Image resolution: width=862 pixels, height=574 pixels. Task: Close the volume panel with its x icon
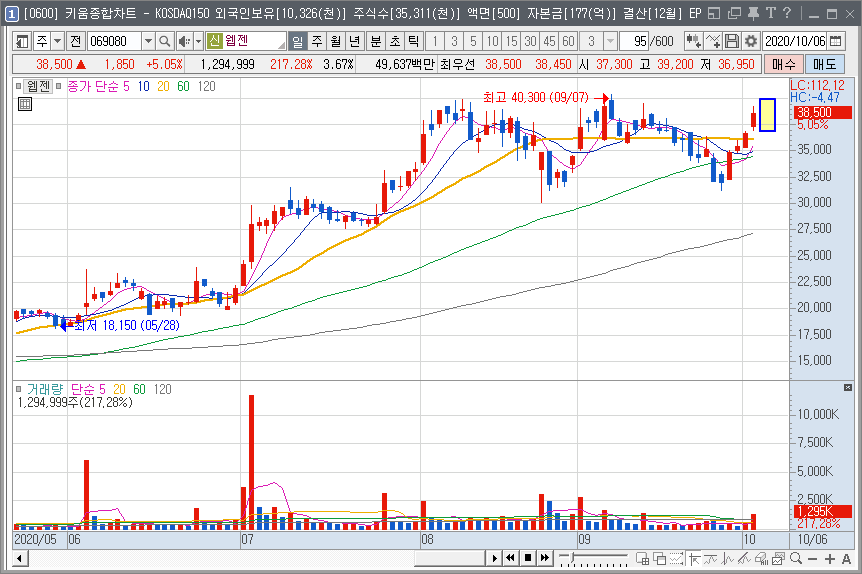click(847, 388)
